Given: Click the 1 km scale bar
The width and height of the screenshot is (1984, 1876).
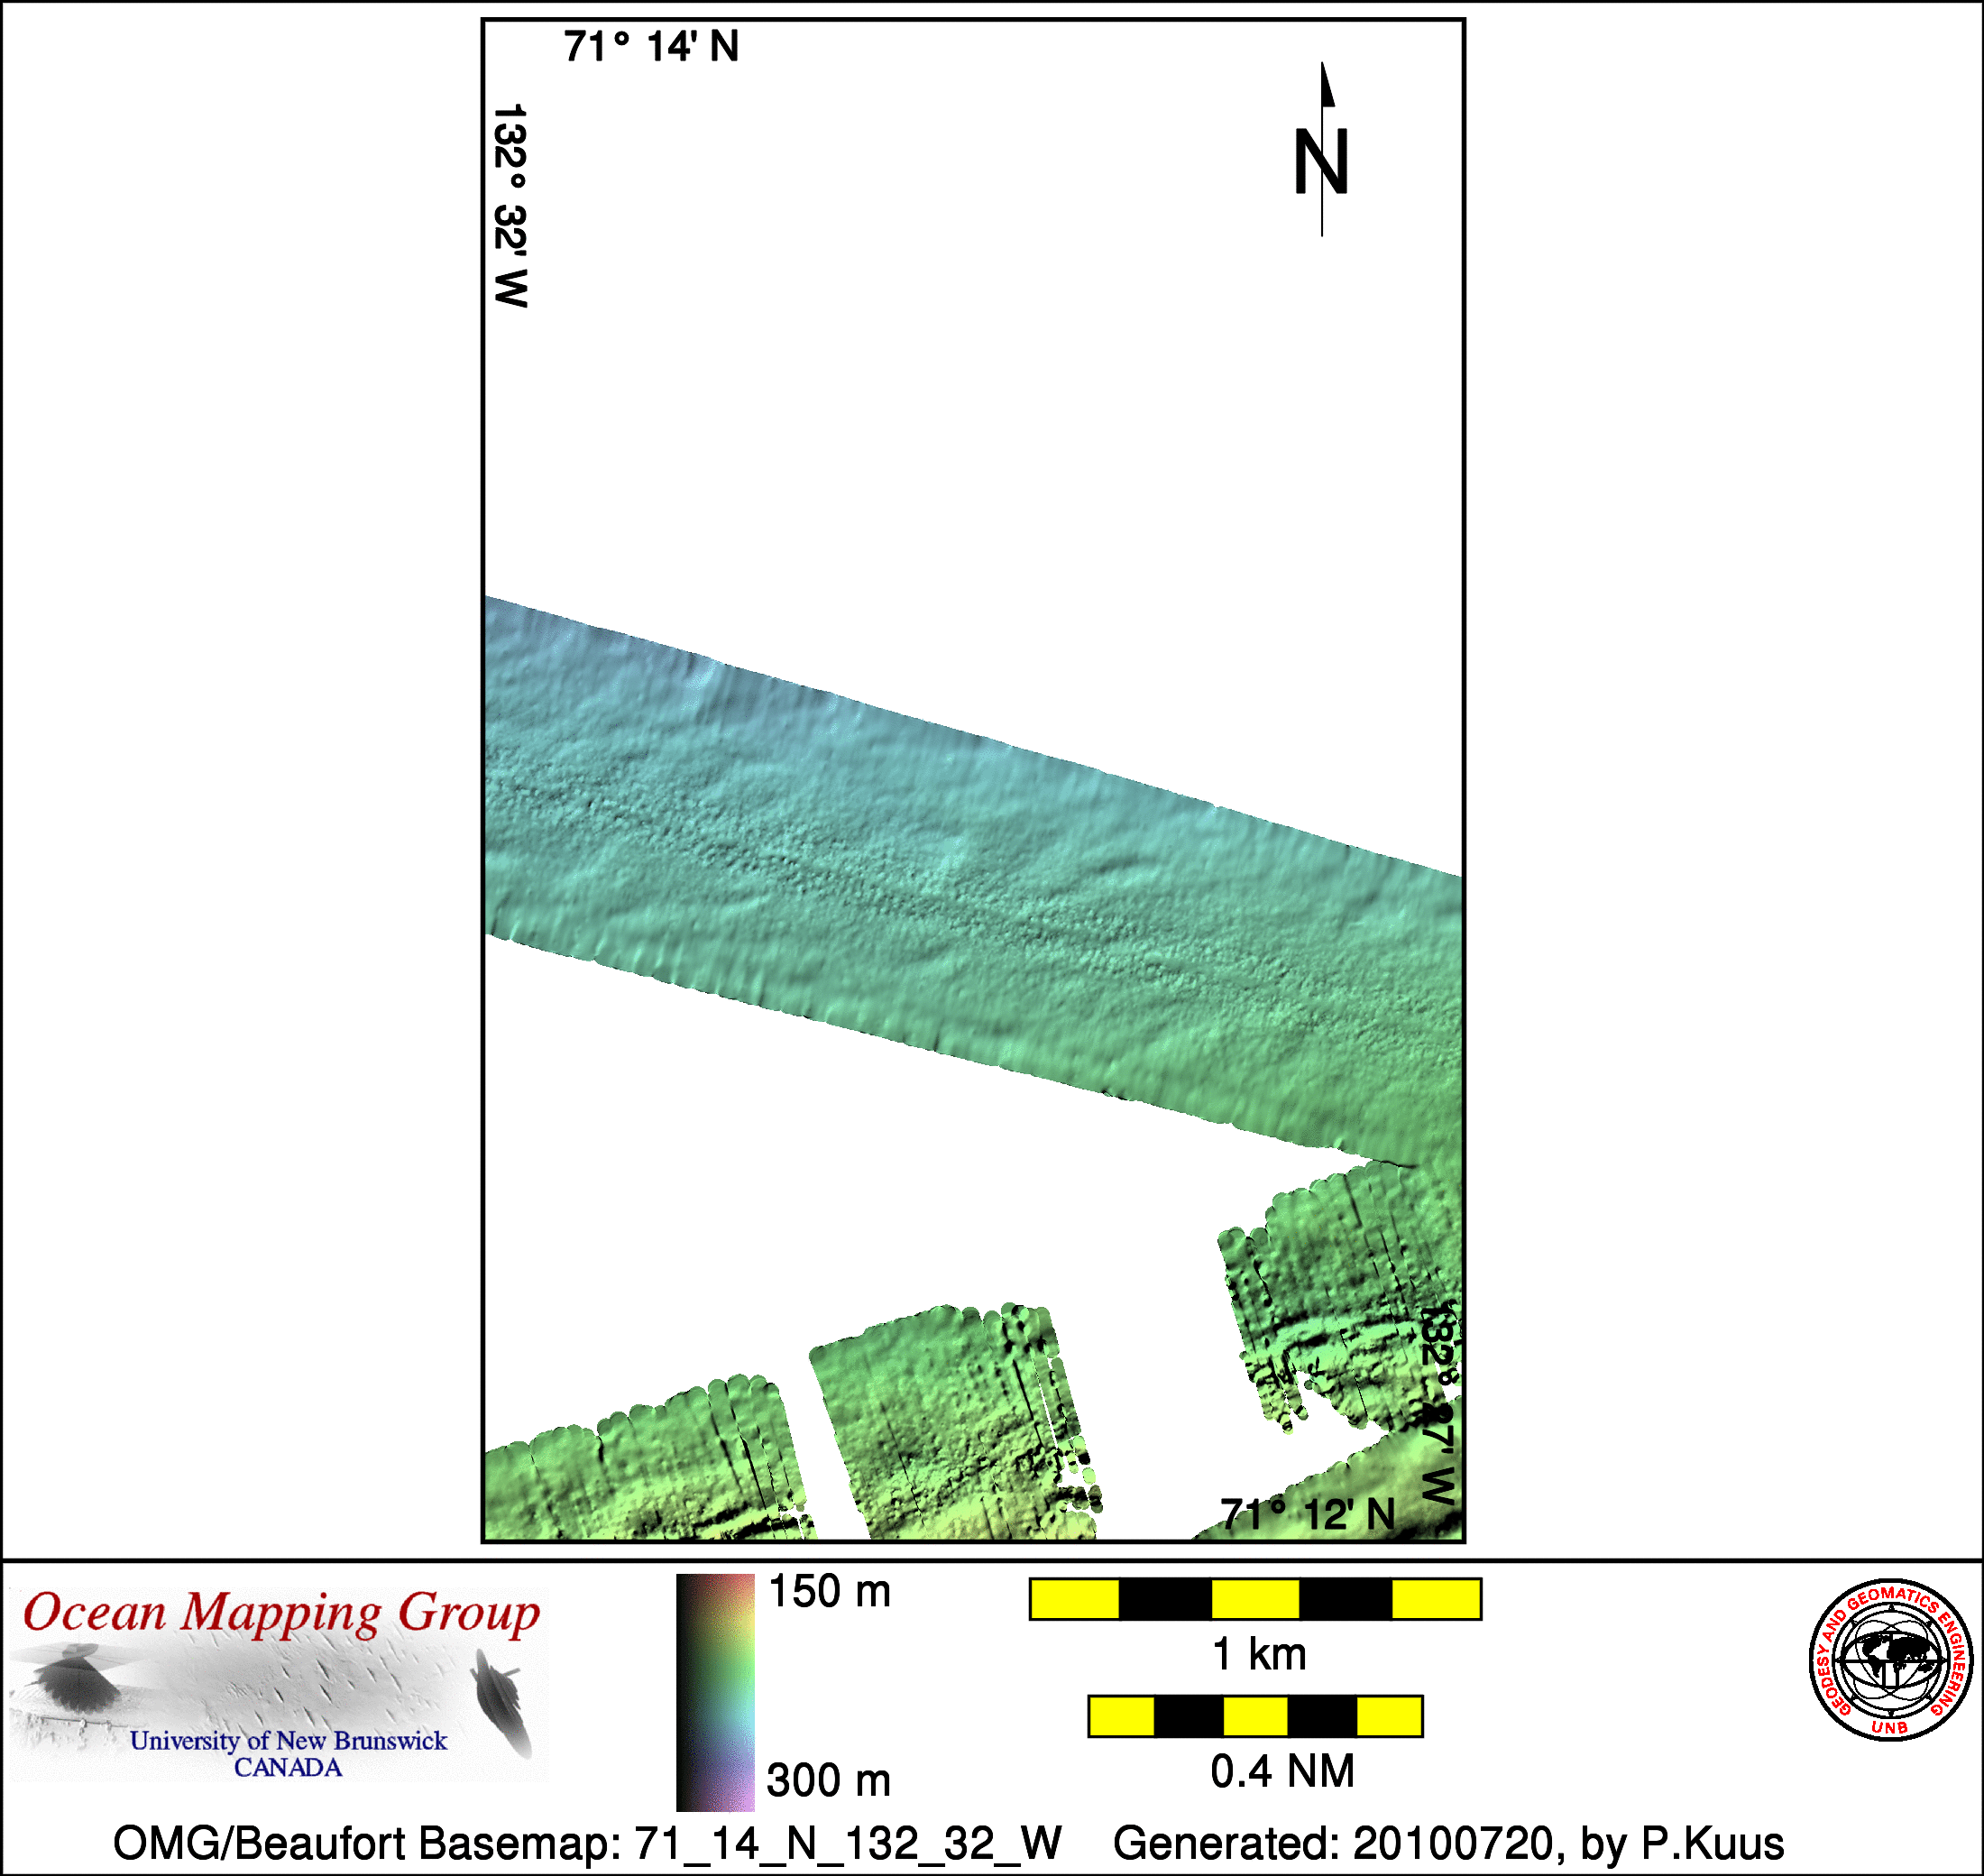Looking at the screenshot, I should tap(1255, 1599).
